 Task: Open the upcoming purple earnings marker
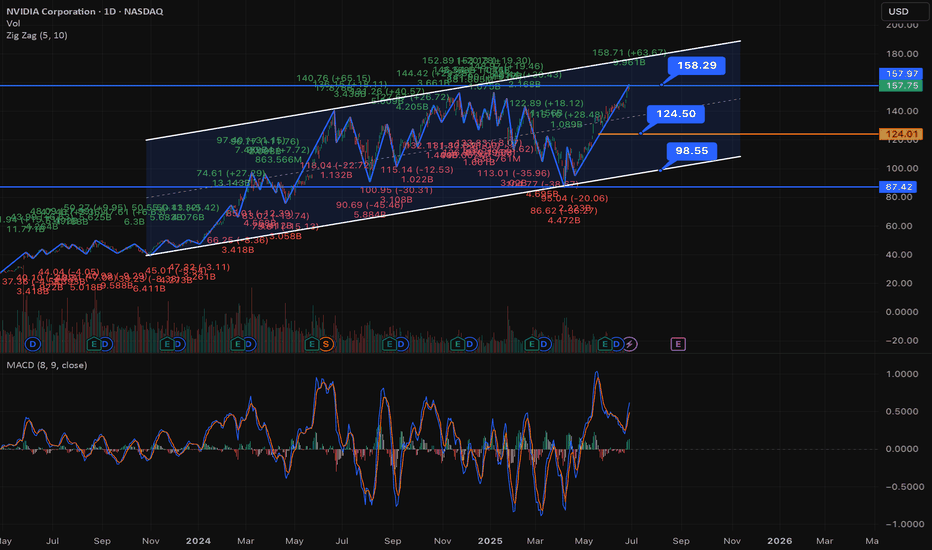tap(678, 344)
